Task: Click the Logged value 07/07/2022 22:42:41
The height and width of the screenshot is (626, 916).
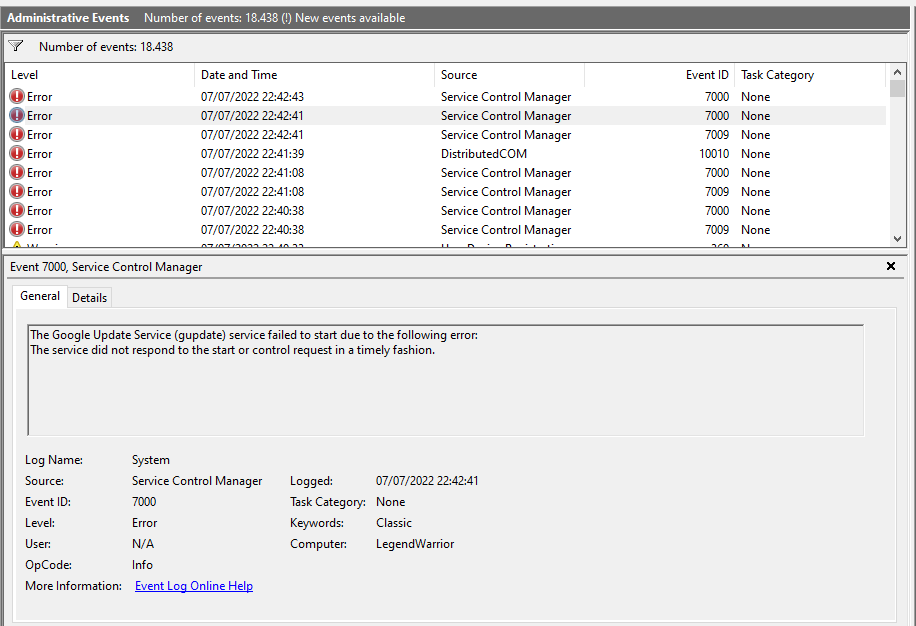Action: pyautogui.click(x=427, y=481)
